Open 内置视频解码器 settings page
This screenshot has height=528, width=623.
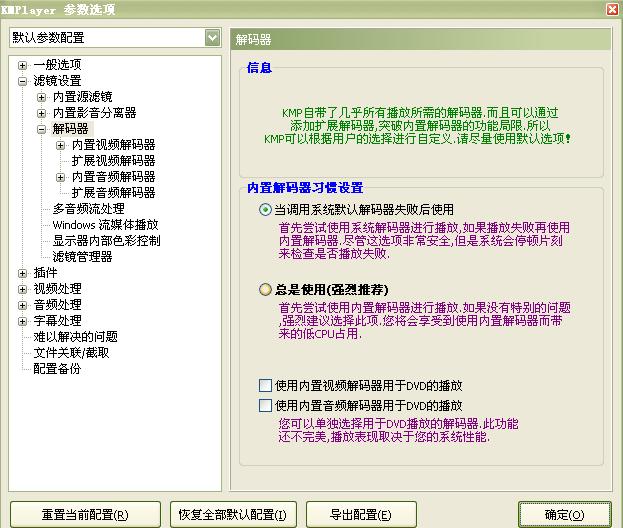pyautogui.click(x=114, y=145)
